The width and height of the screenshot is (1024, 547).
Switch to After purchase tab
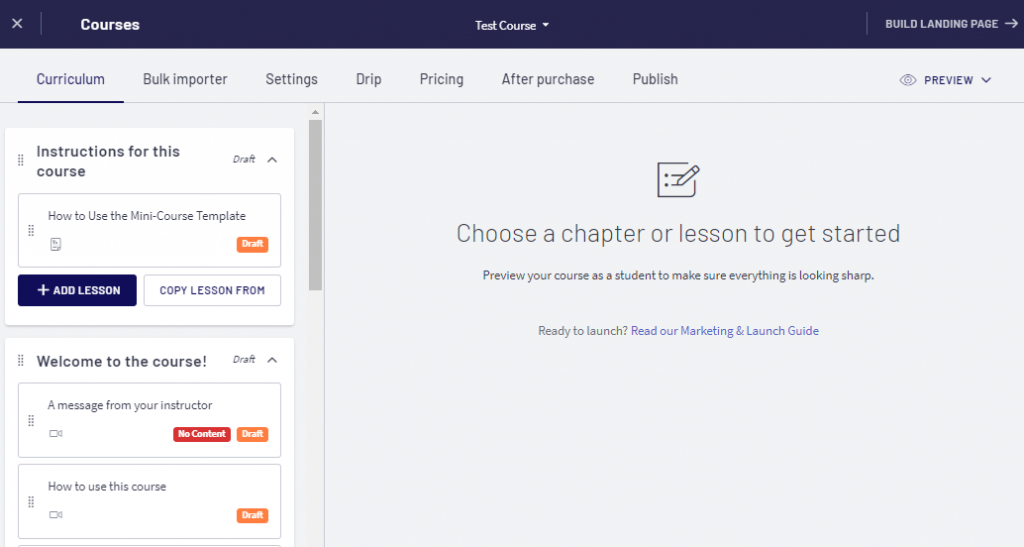pyautogui.click(x=548, y=79)
